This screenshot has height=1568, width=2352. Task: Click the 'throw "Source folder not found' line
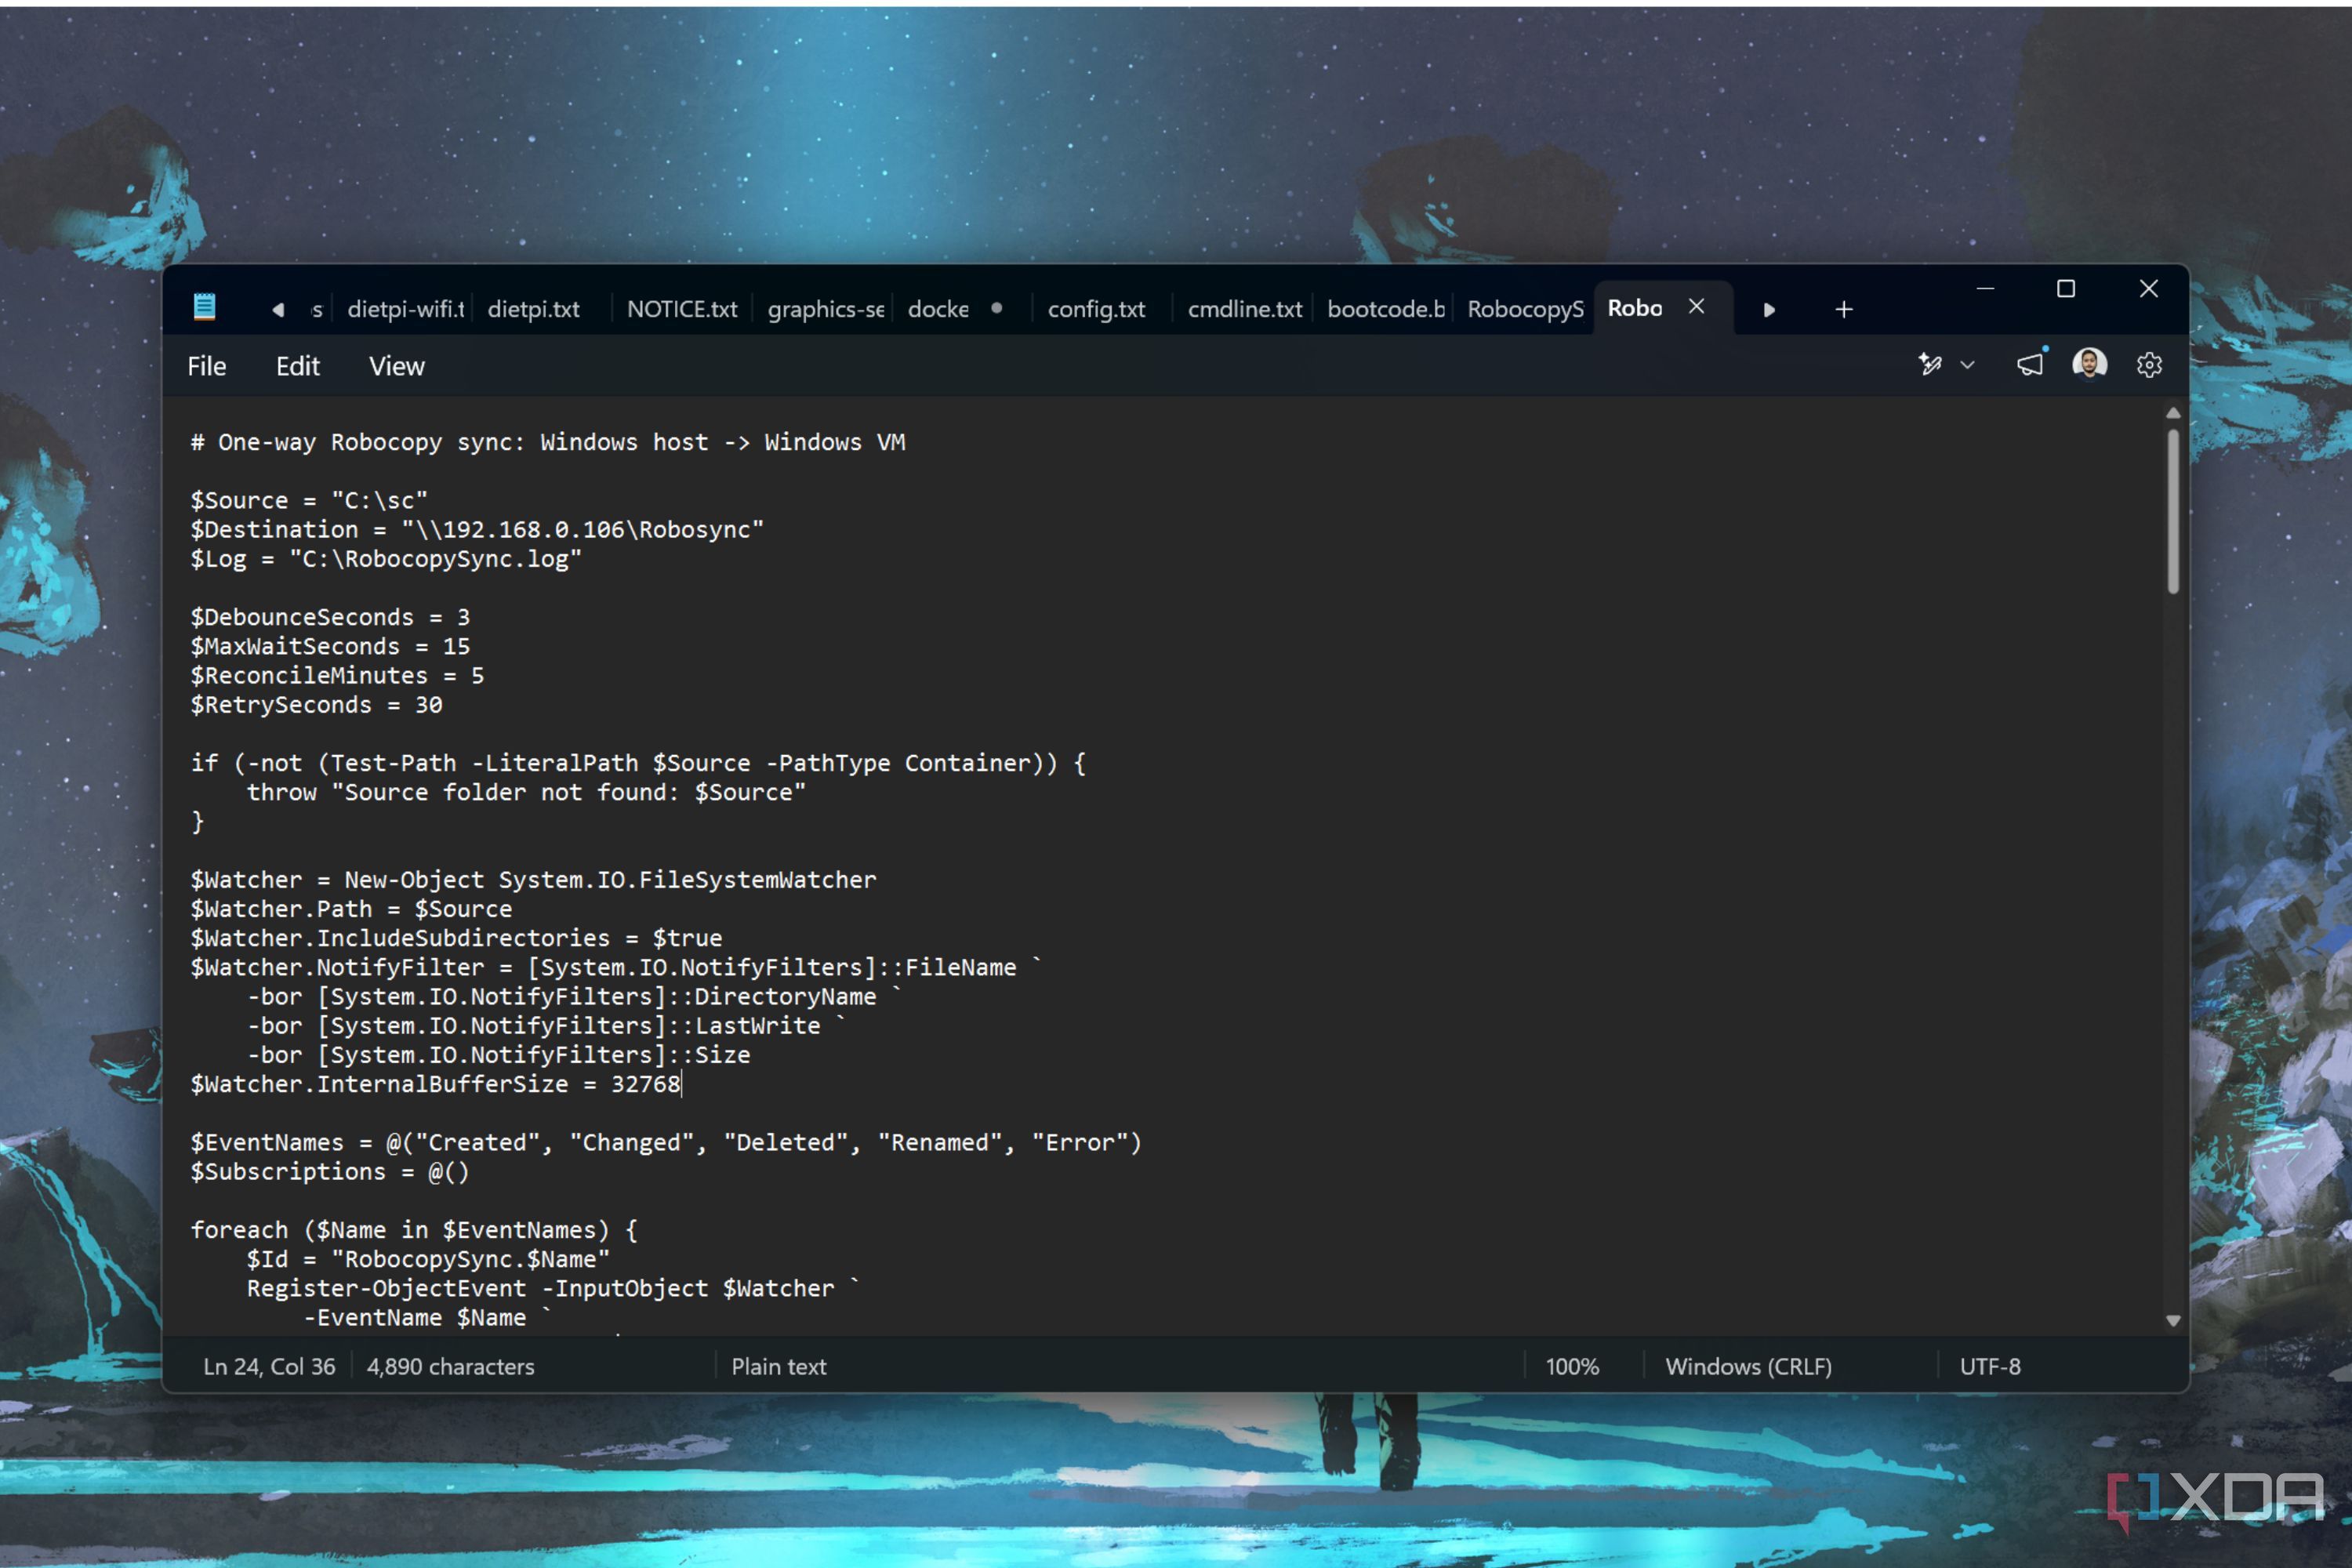tap(526, 792)
